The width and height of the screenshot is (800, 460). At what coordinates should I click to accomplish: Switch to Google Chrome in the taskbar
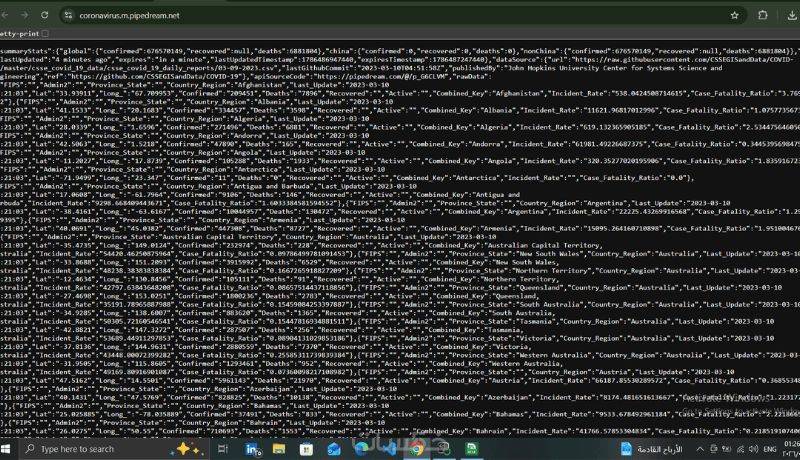(417, 449)
